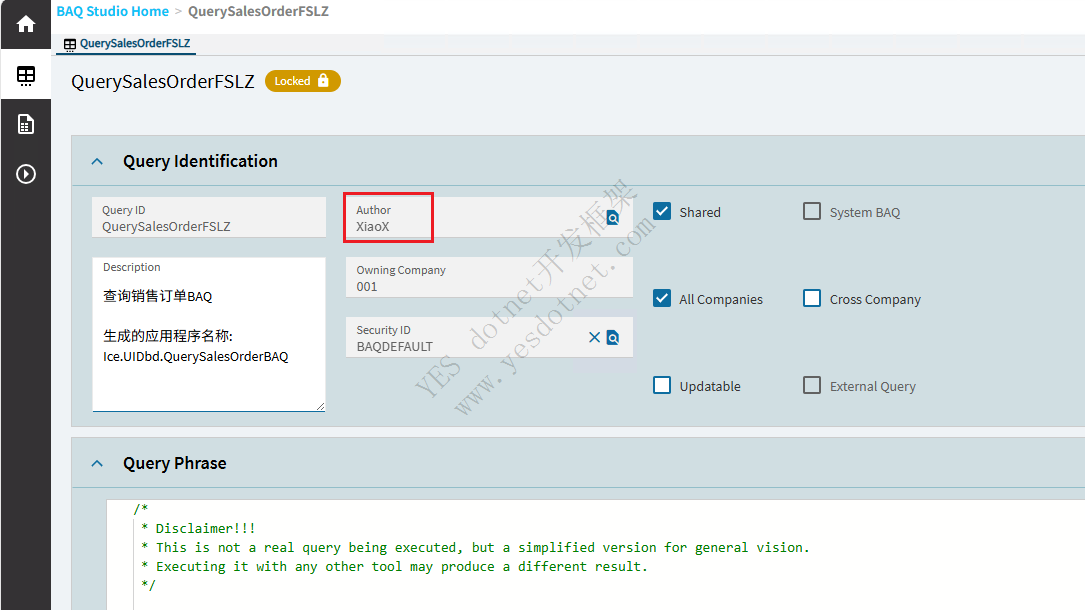Image resolution: width=1085 pixels, height=610 pixels.
Task: Select the QuerySalesOrderFSLZ tab
Action: [x=127, y=44]
